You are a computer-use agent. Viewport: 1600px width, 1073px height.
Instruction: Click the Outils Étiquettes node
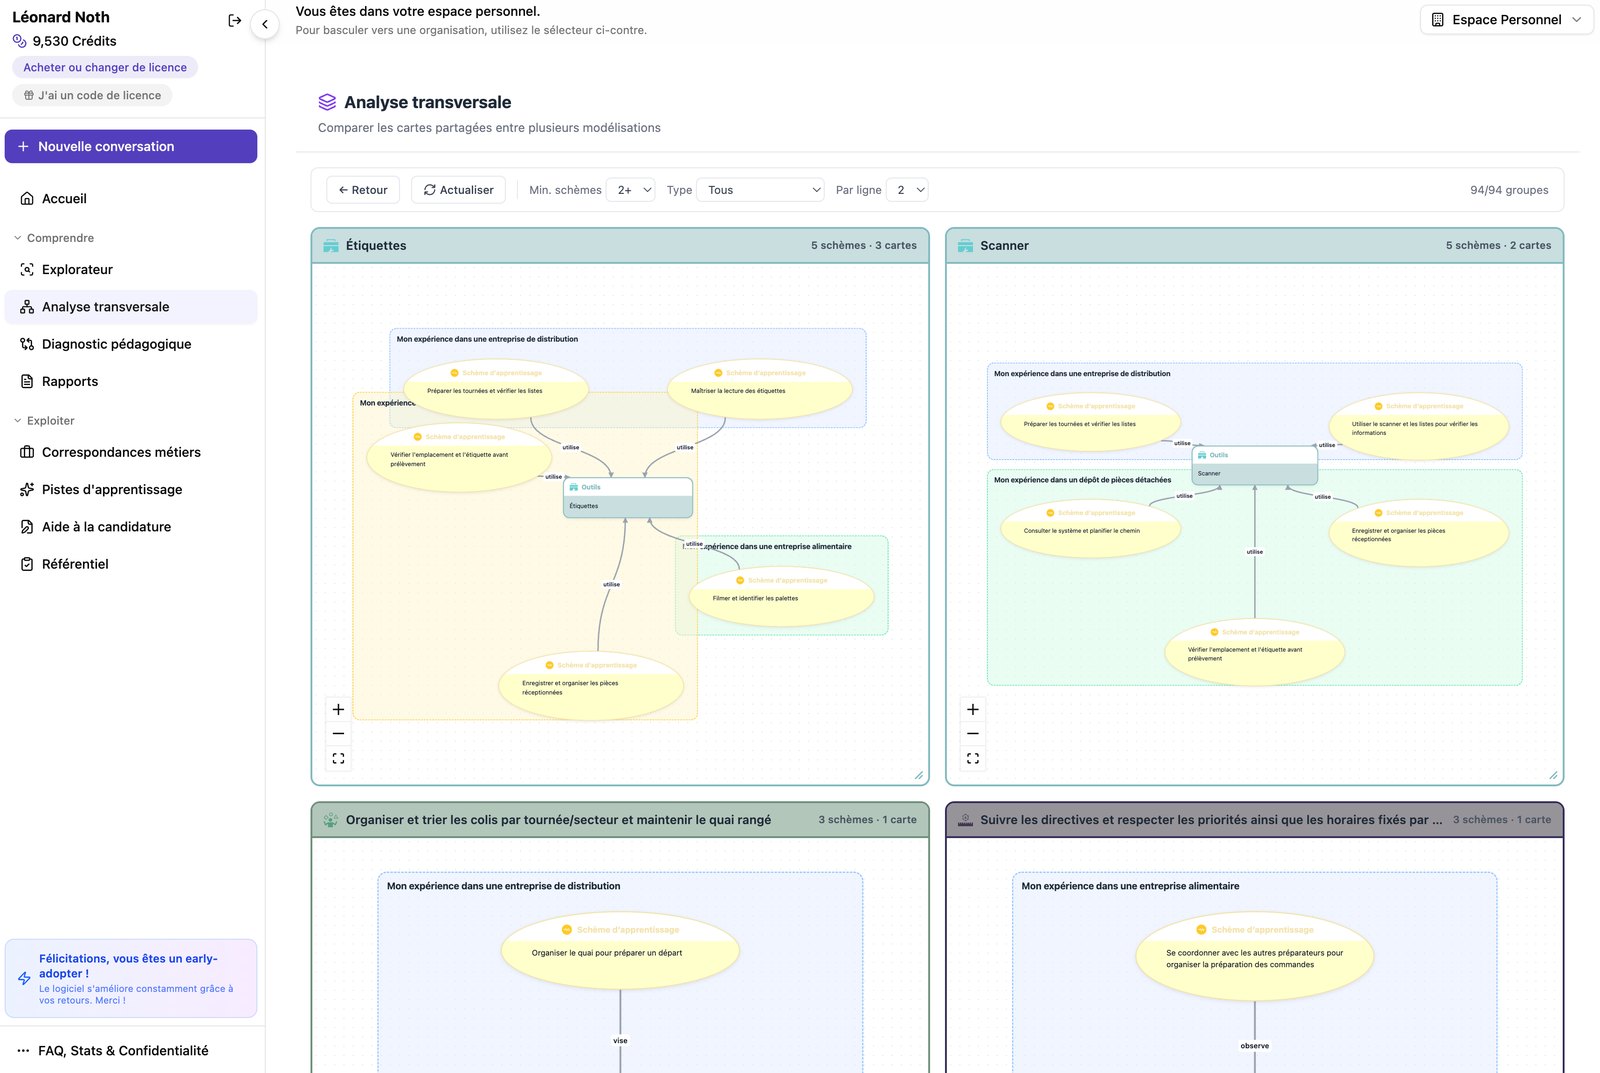pyautogui.click(x=628, y=497)
